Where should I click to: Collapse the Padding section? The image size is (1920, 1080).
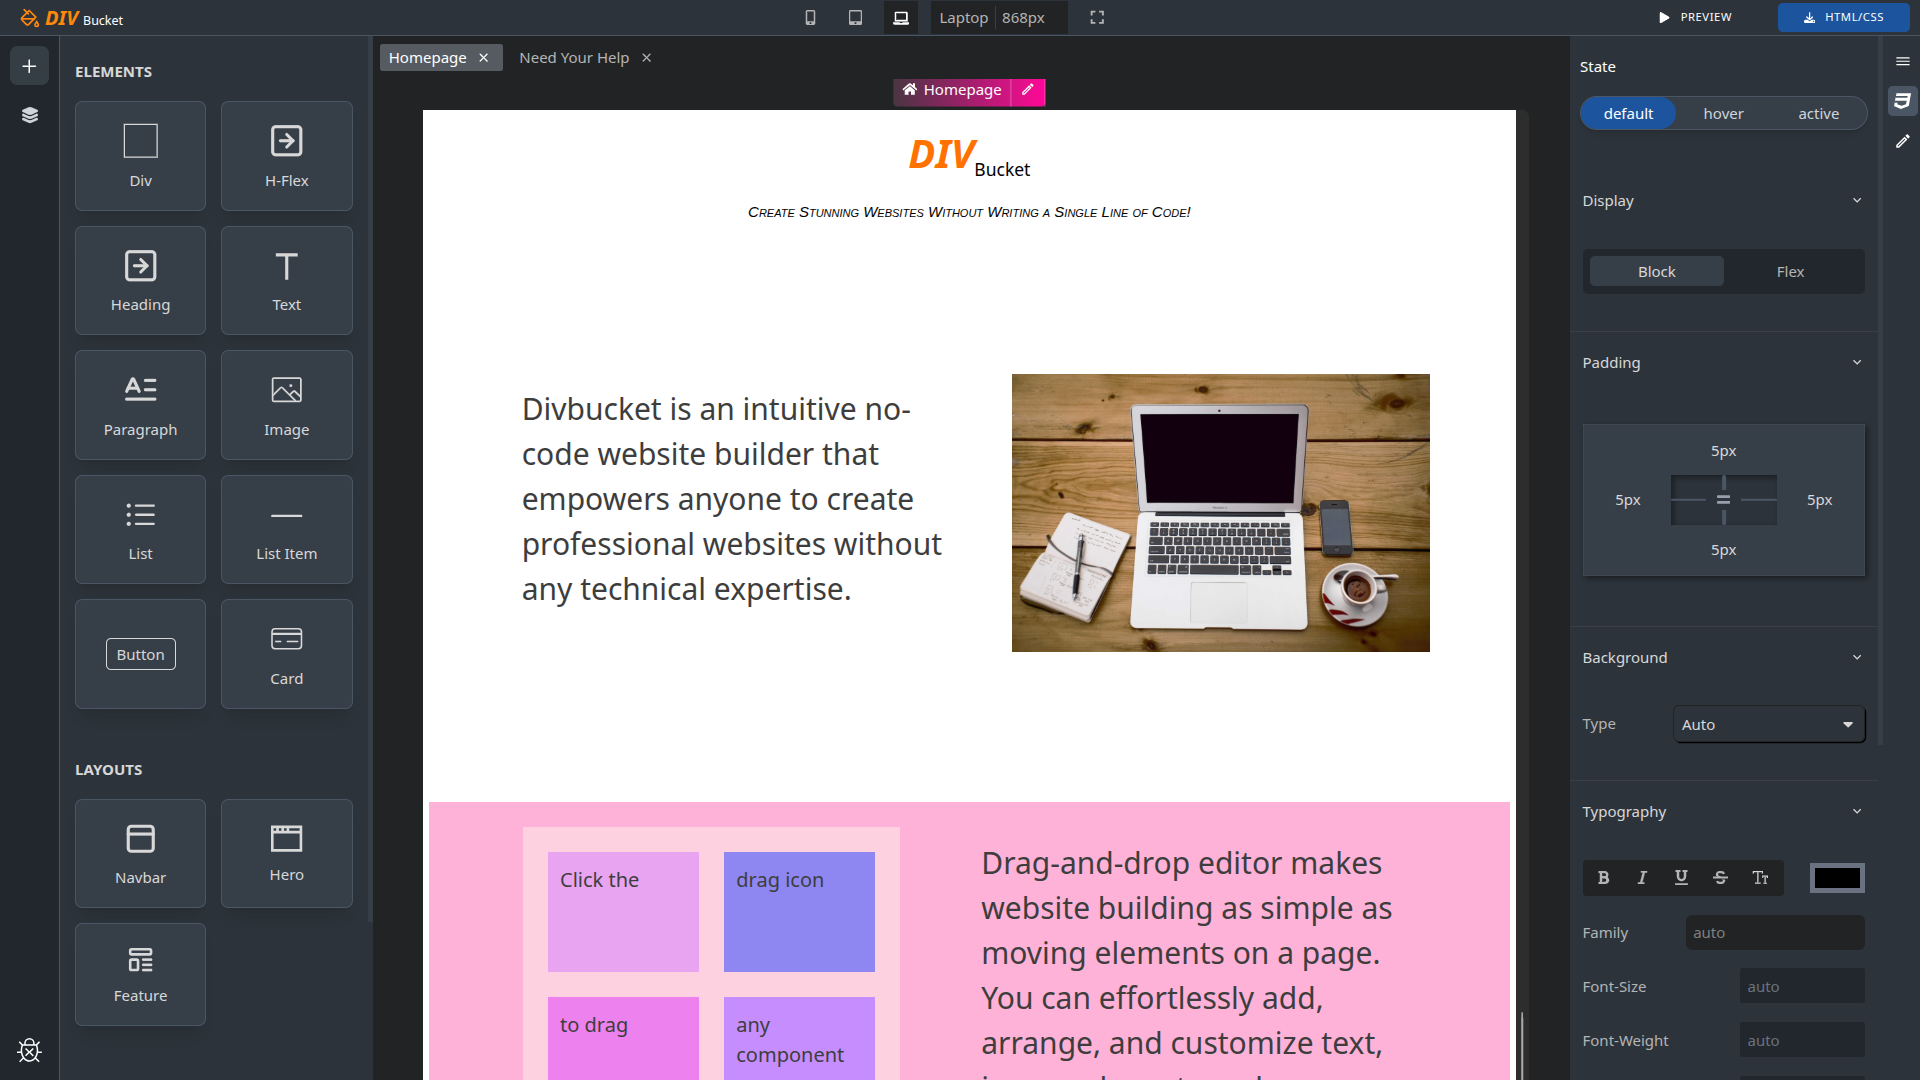1857,363
